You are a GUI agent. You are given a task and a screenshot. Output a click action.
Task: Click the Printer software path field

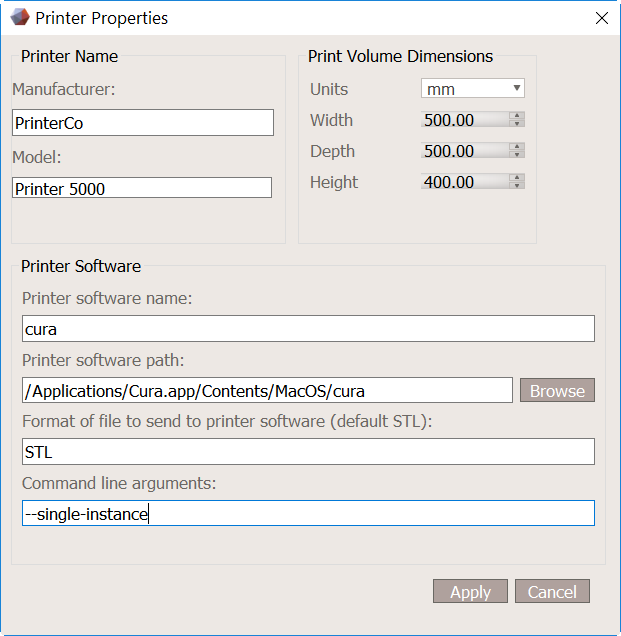pos(267,390)
